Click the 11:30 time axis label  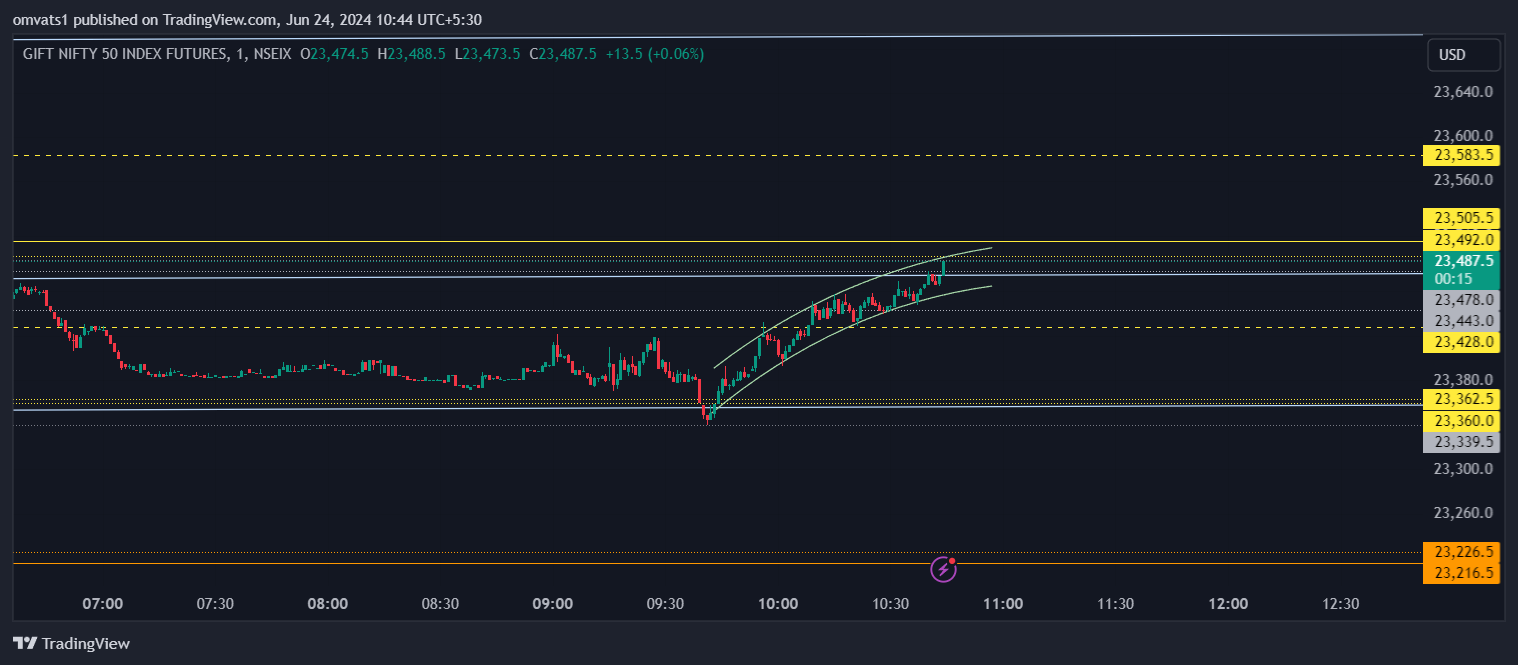point(1115,604)
